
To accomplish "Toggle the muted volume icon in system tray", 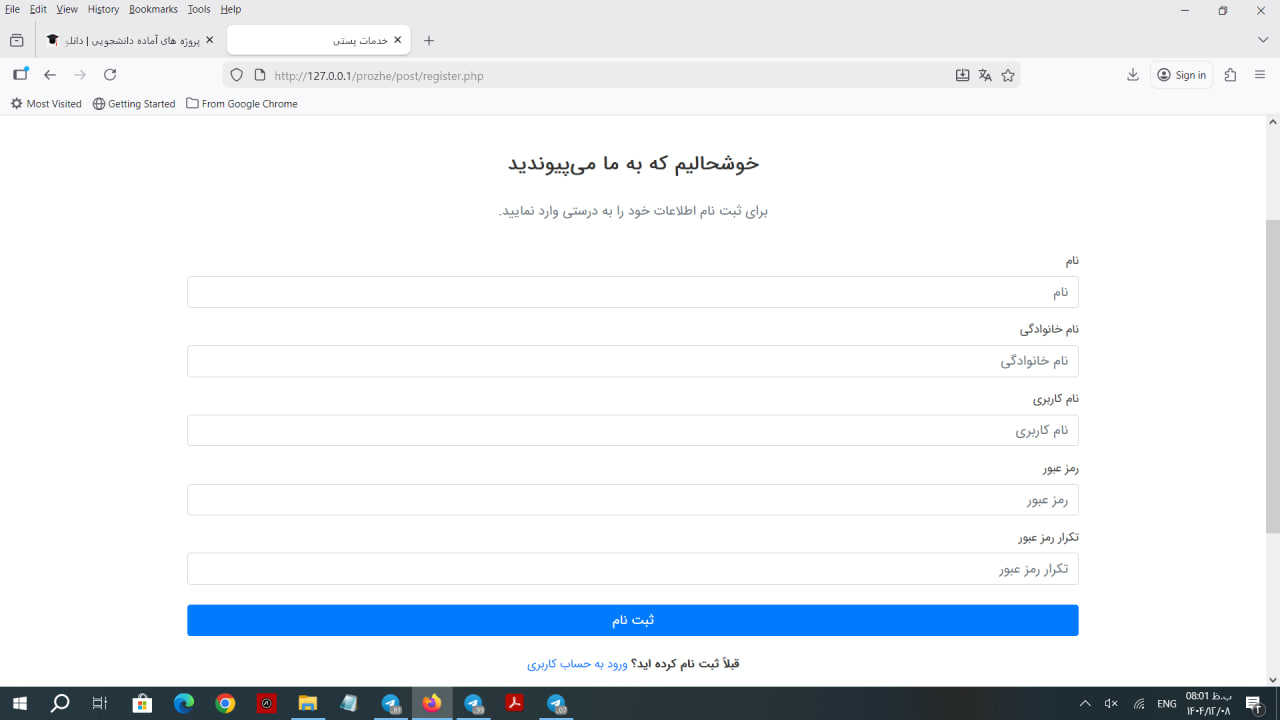I will click(x=1111, y=704).
